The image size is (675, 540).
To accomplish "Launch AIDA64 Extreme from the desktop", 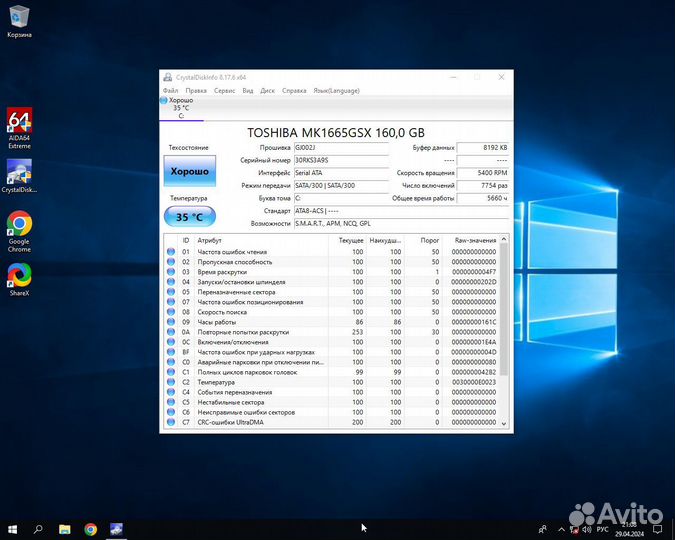I will click(x=19, y=128).
